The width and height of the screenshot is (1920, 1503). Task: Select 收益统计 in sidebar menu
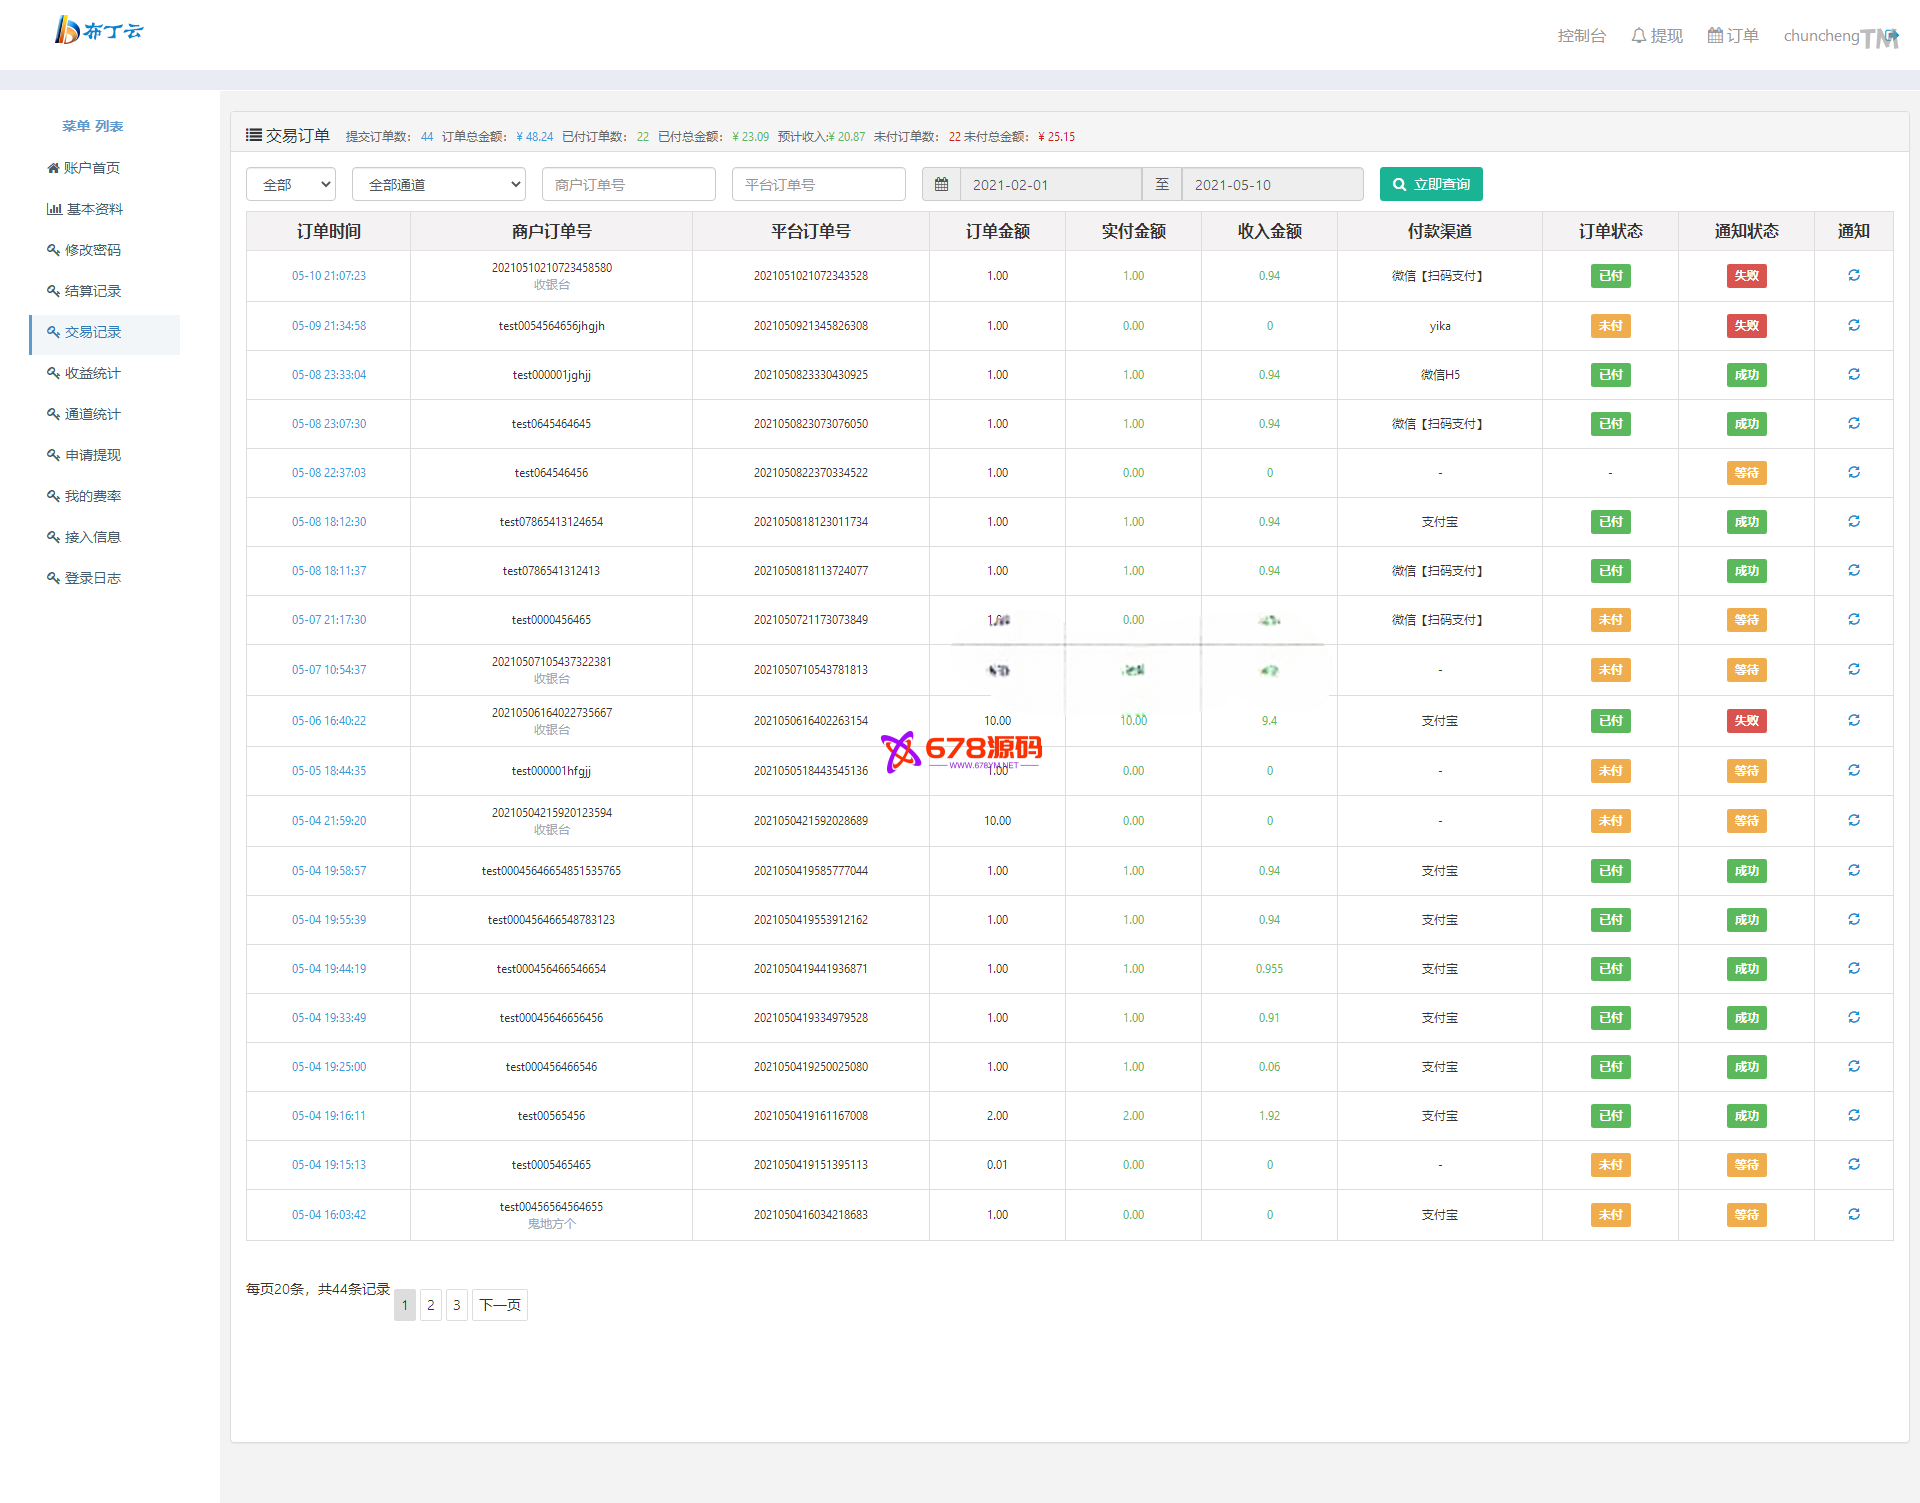(x=92, y=373)
